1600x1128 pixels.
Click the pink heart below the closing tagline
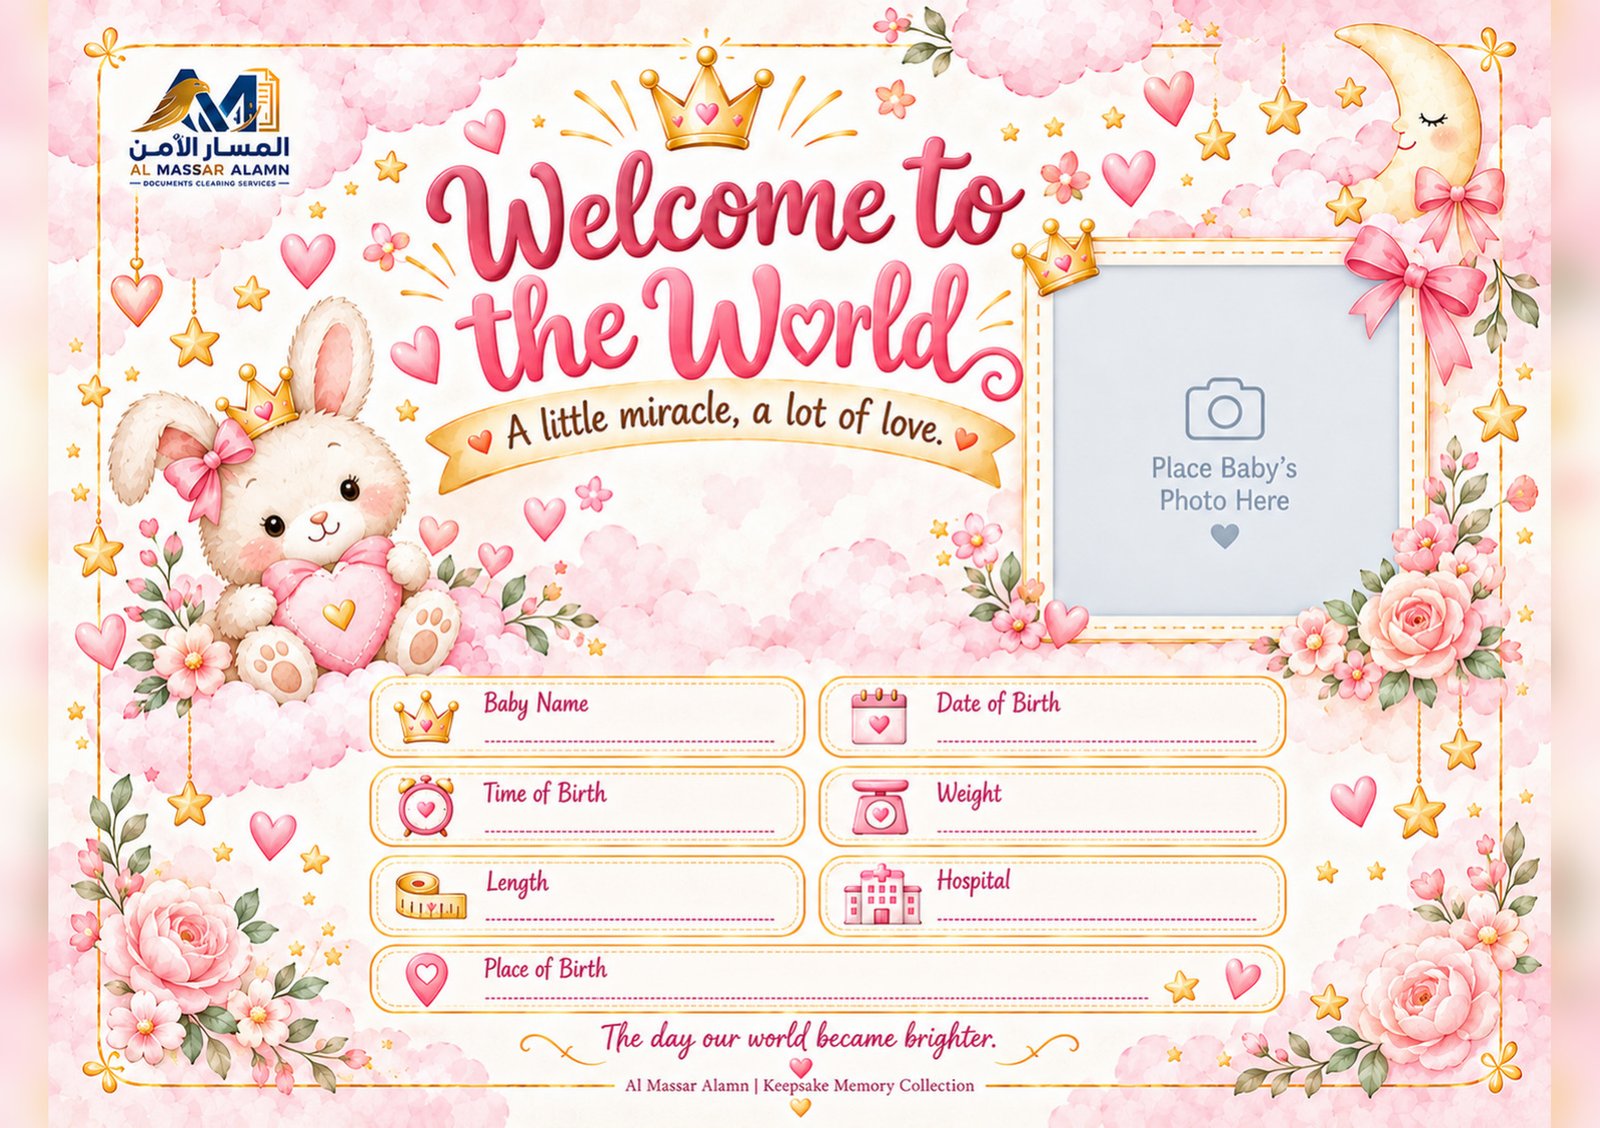pos(800,1067)
